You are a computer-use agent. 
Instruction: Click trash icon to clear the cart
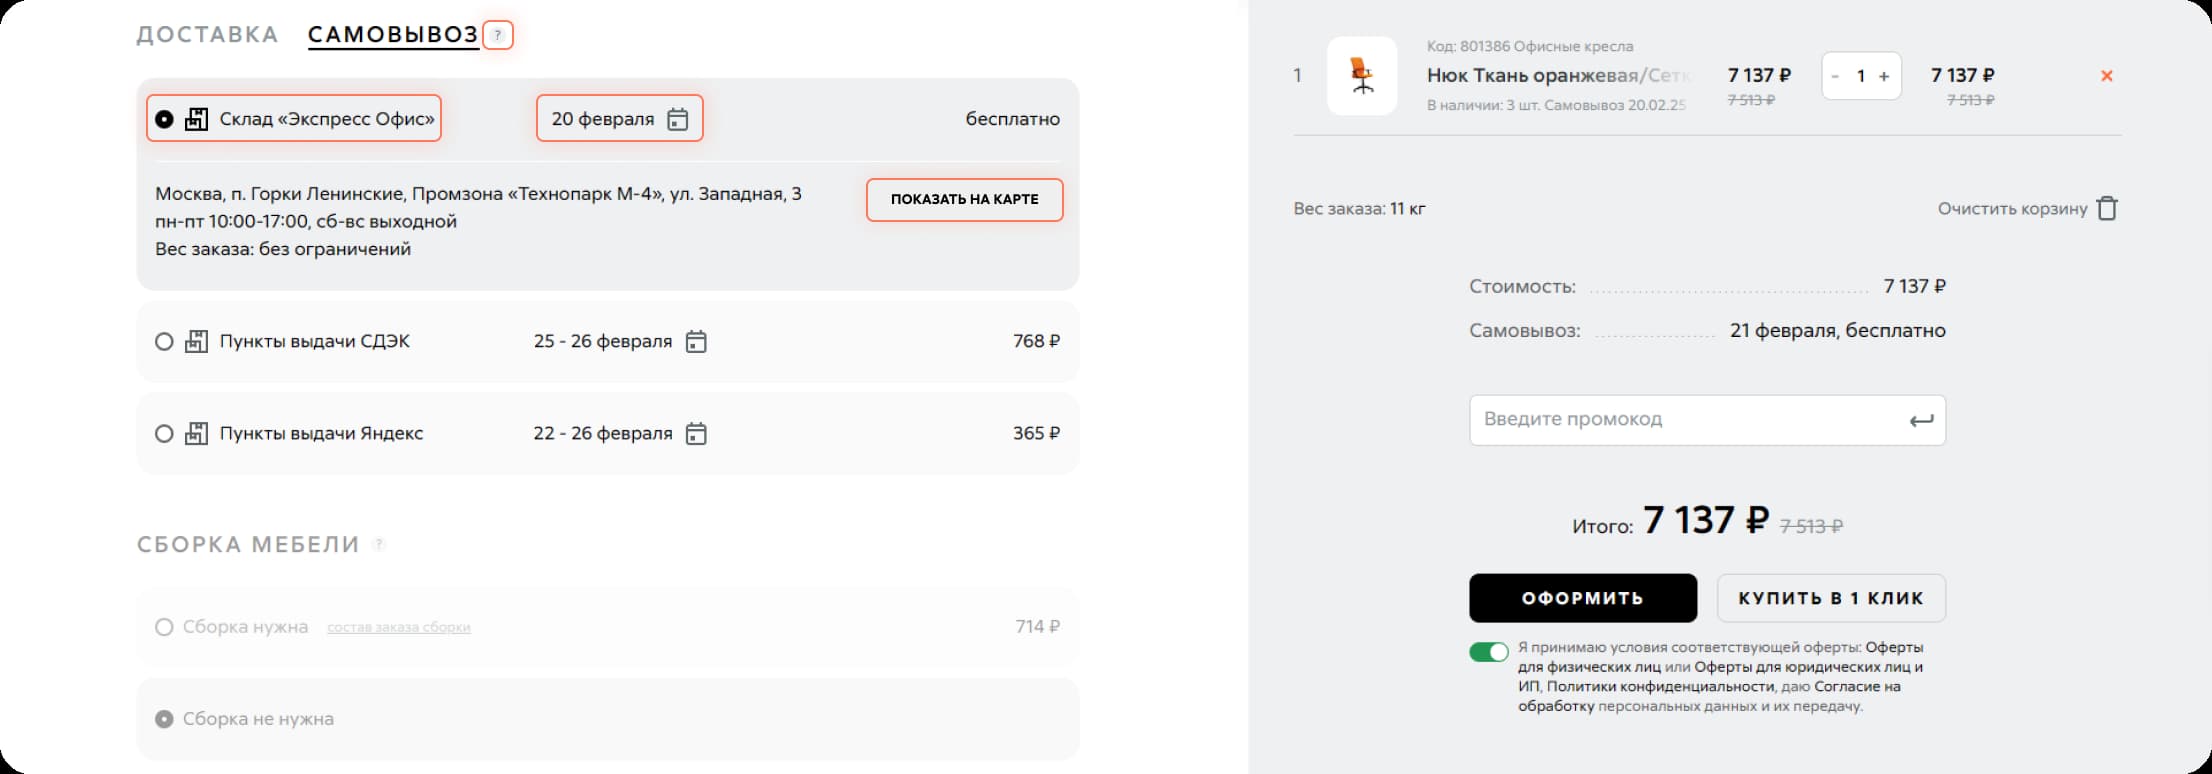pos(2107,209)
